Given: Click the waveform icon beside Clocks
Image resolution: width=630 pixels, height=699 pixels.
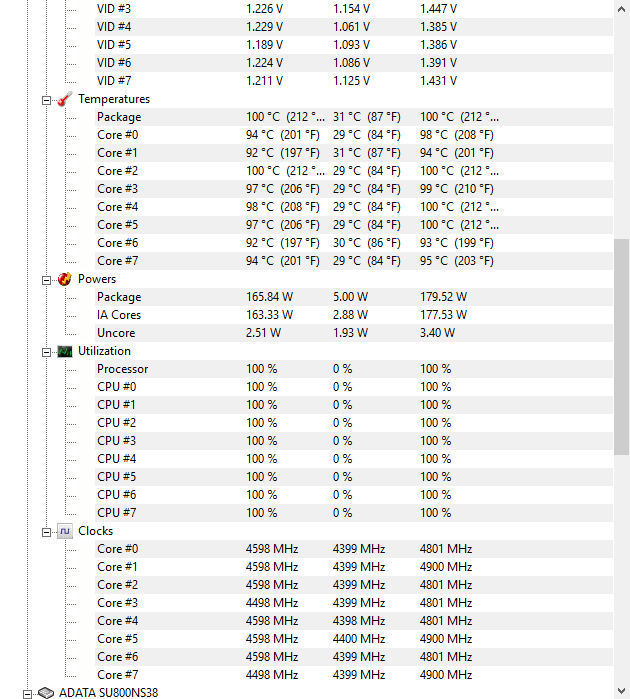Looking at the screenshot, I should tap(65, 531).
